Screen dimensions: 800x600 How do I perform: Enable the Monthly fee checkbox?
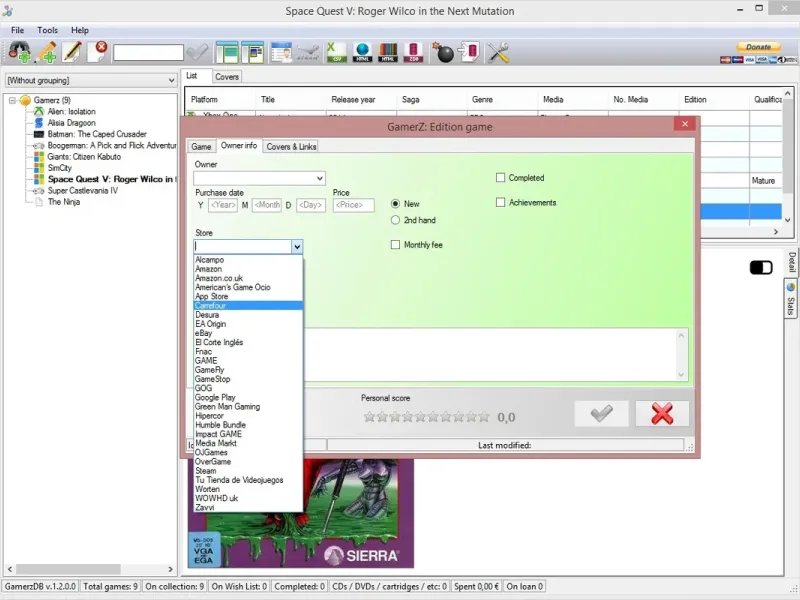tap(395, 245)
